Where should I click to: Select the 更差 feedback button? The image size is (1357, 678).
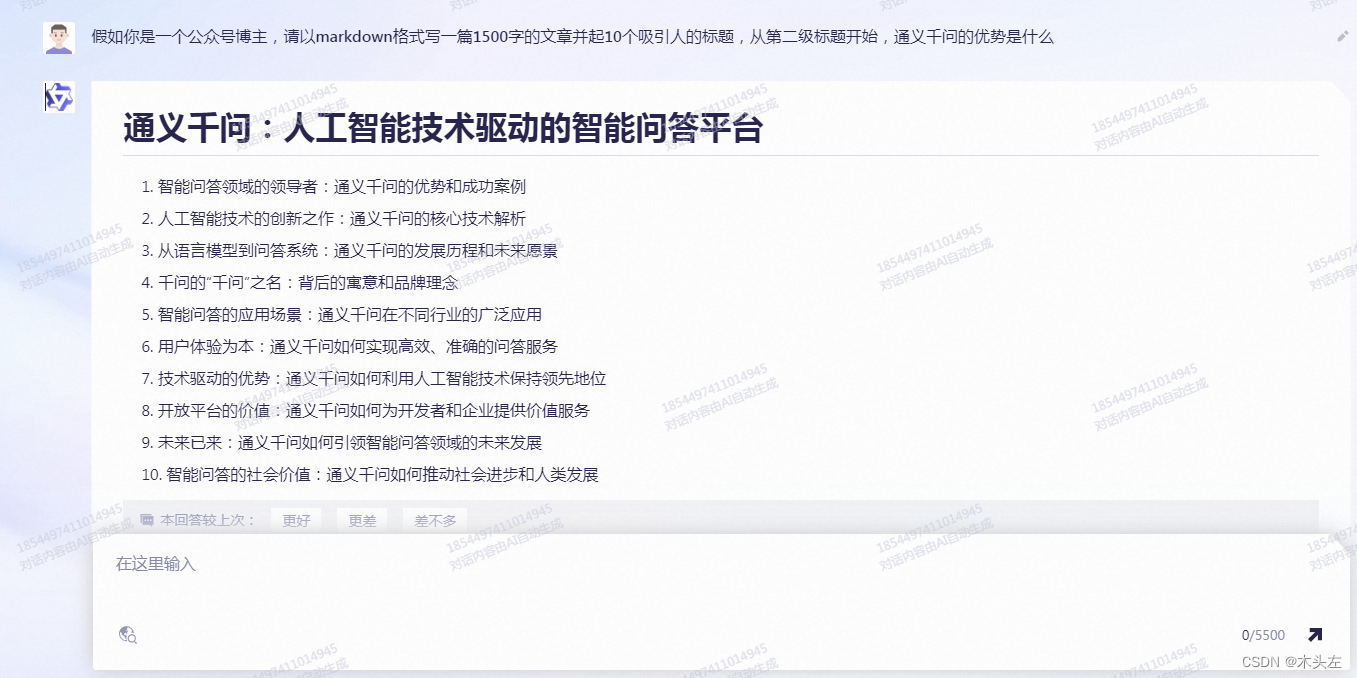tap(361, 520)
